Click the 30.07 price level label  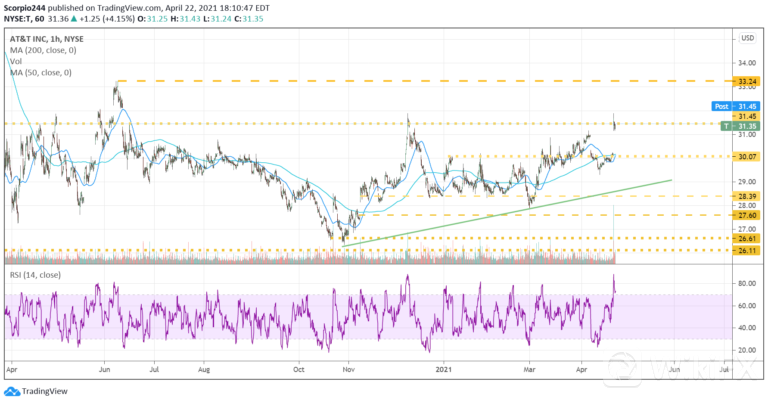(x=747, y=157)
